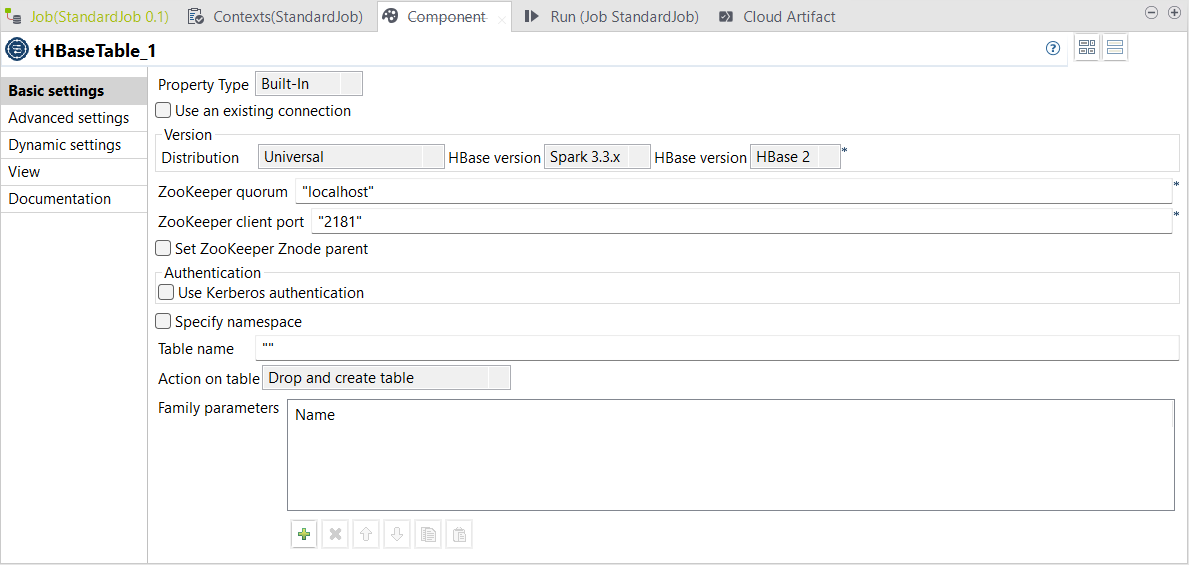Screen dimensions: 1189x565
Task: Click the copy rows icon
Action: coord(428,535)
